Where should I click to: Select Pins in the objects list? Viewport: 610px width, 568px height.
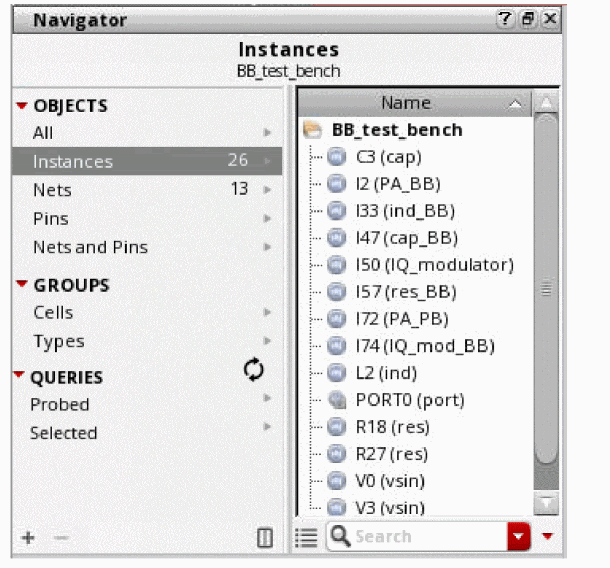(51, 218)
